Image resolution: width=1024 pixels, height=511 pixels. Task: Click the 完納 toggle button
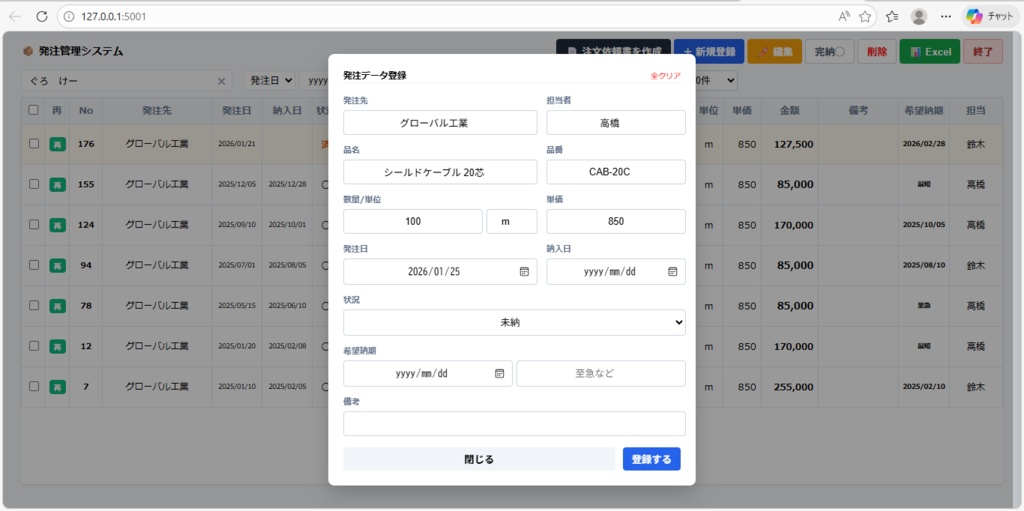click(829, 52)
